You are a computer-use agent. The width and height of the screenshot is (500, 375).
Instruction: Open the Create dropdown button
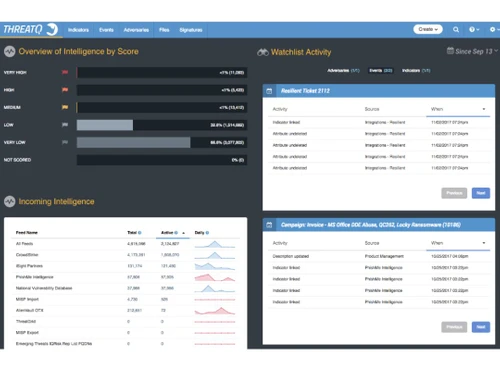pos(428,29)
